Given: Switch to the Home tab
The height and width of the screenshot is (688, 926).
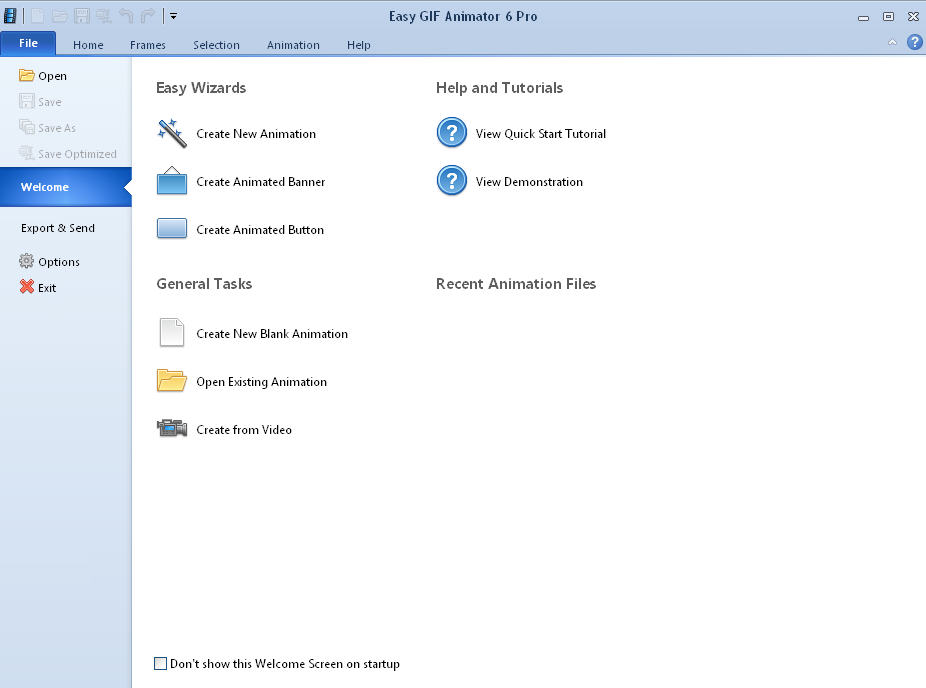Looking at the screenshot, I should point(88,45).
